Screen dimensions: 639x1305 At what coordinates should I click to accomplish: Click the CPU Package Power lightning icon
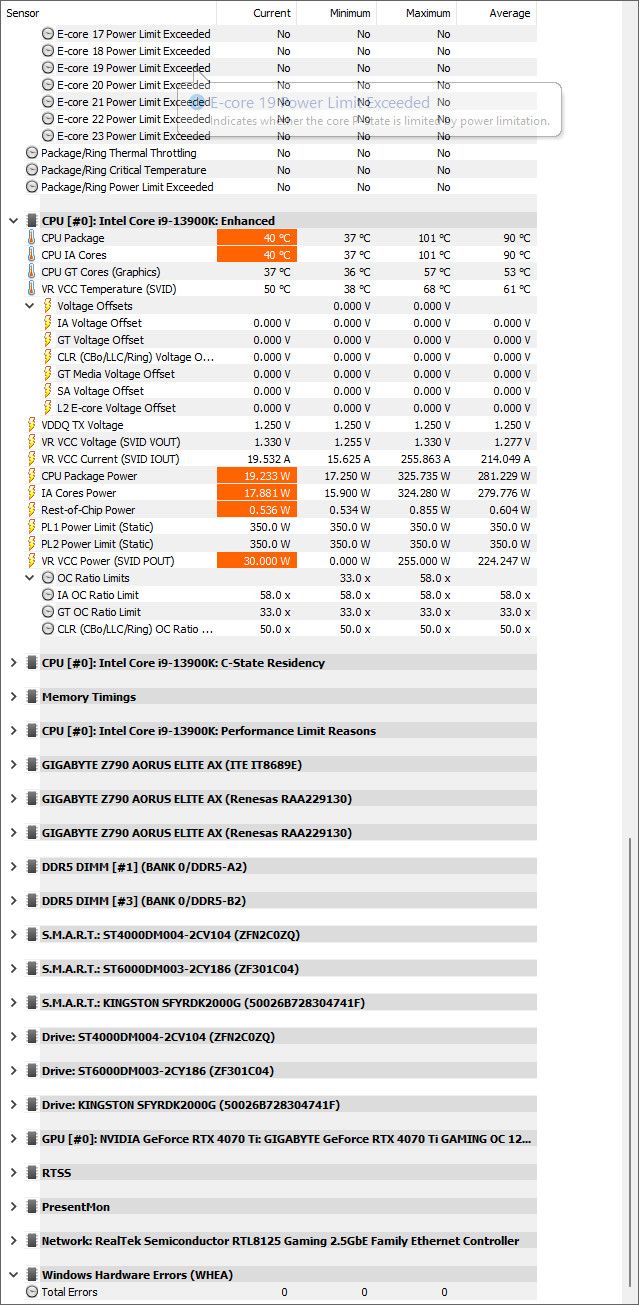tap(32, 476)
